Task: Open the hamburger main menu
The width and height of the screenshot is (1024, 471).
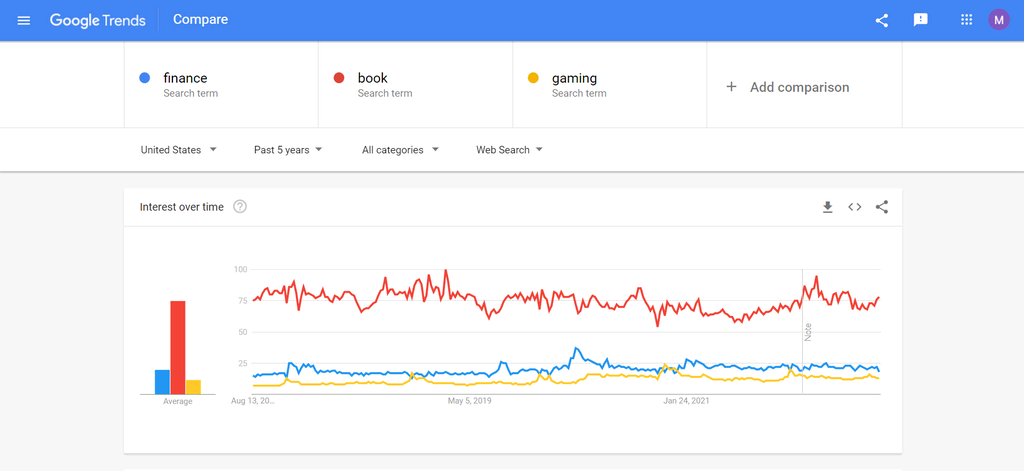Action: (24, 20)
